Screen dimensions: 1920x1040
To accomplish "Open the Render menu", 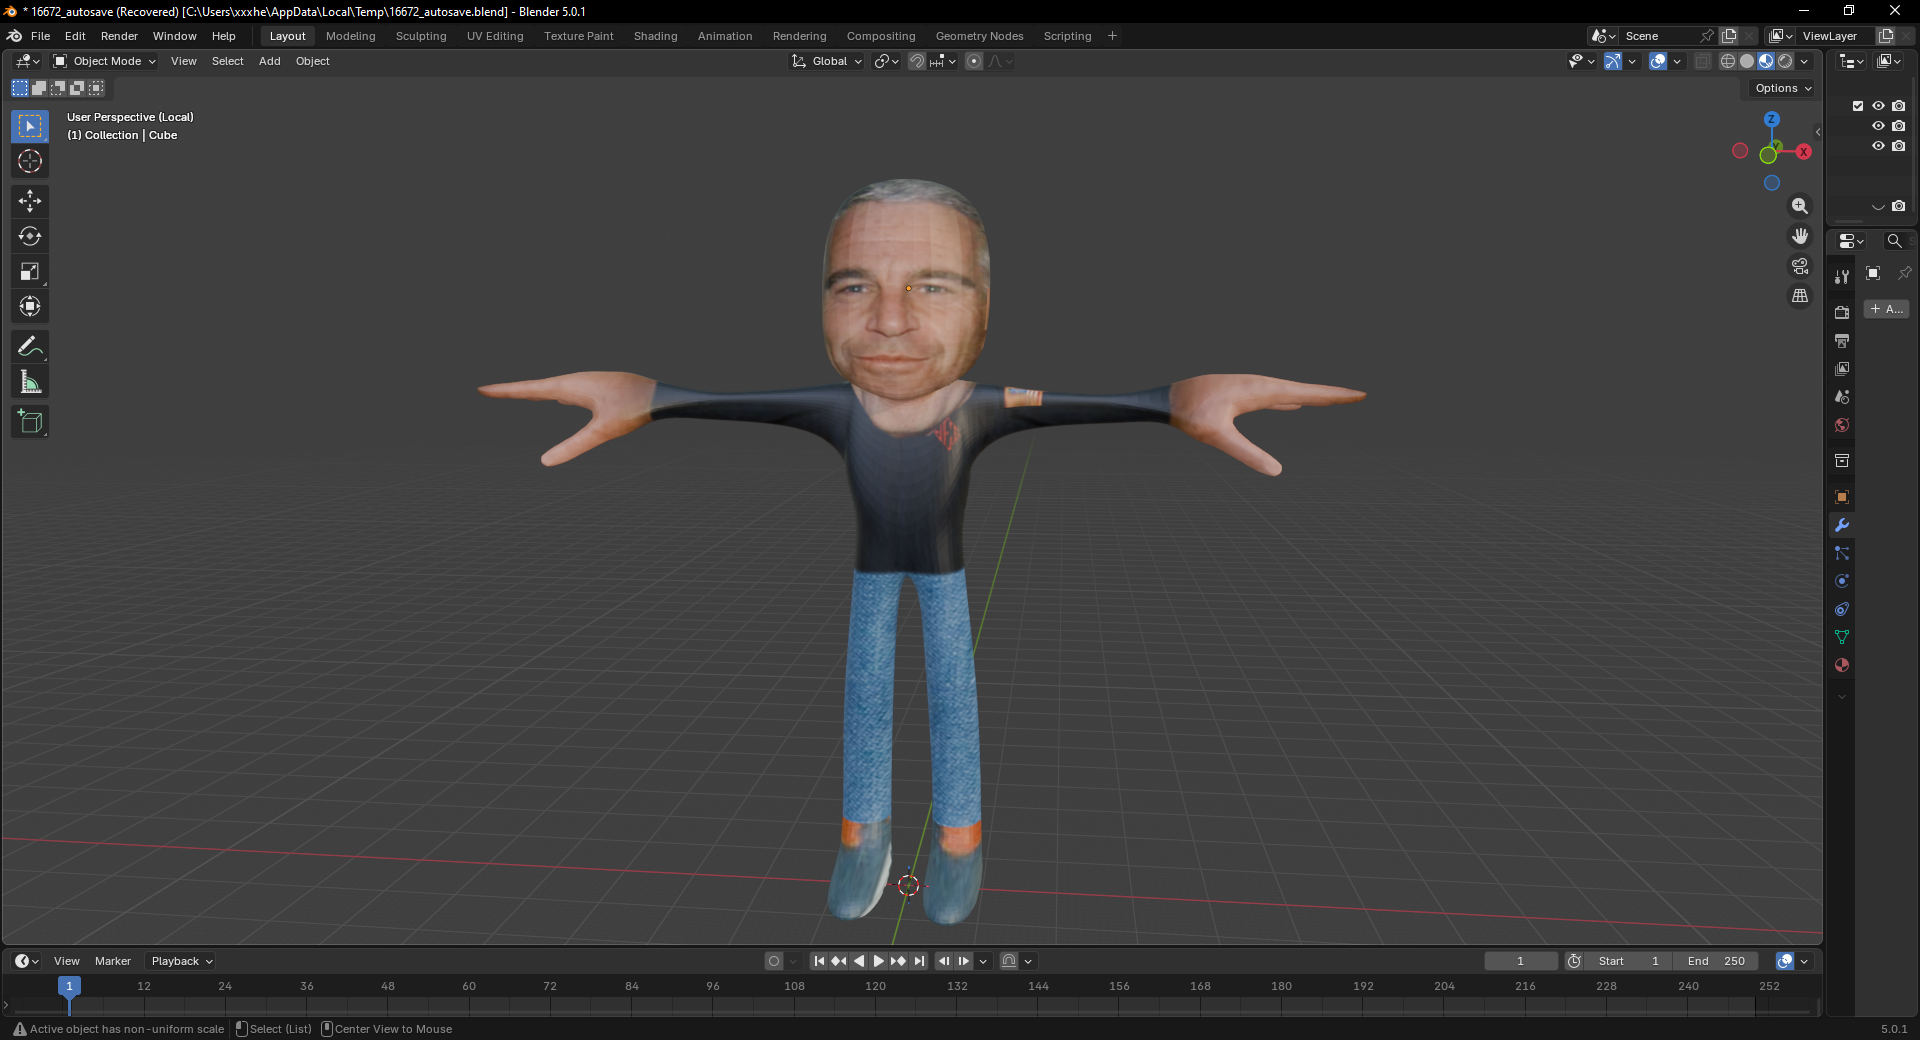I will click(119, 36).
